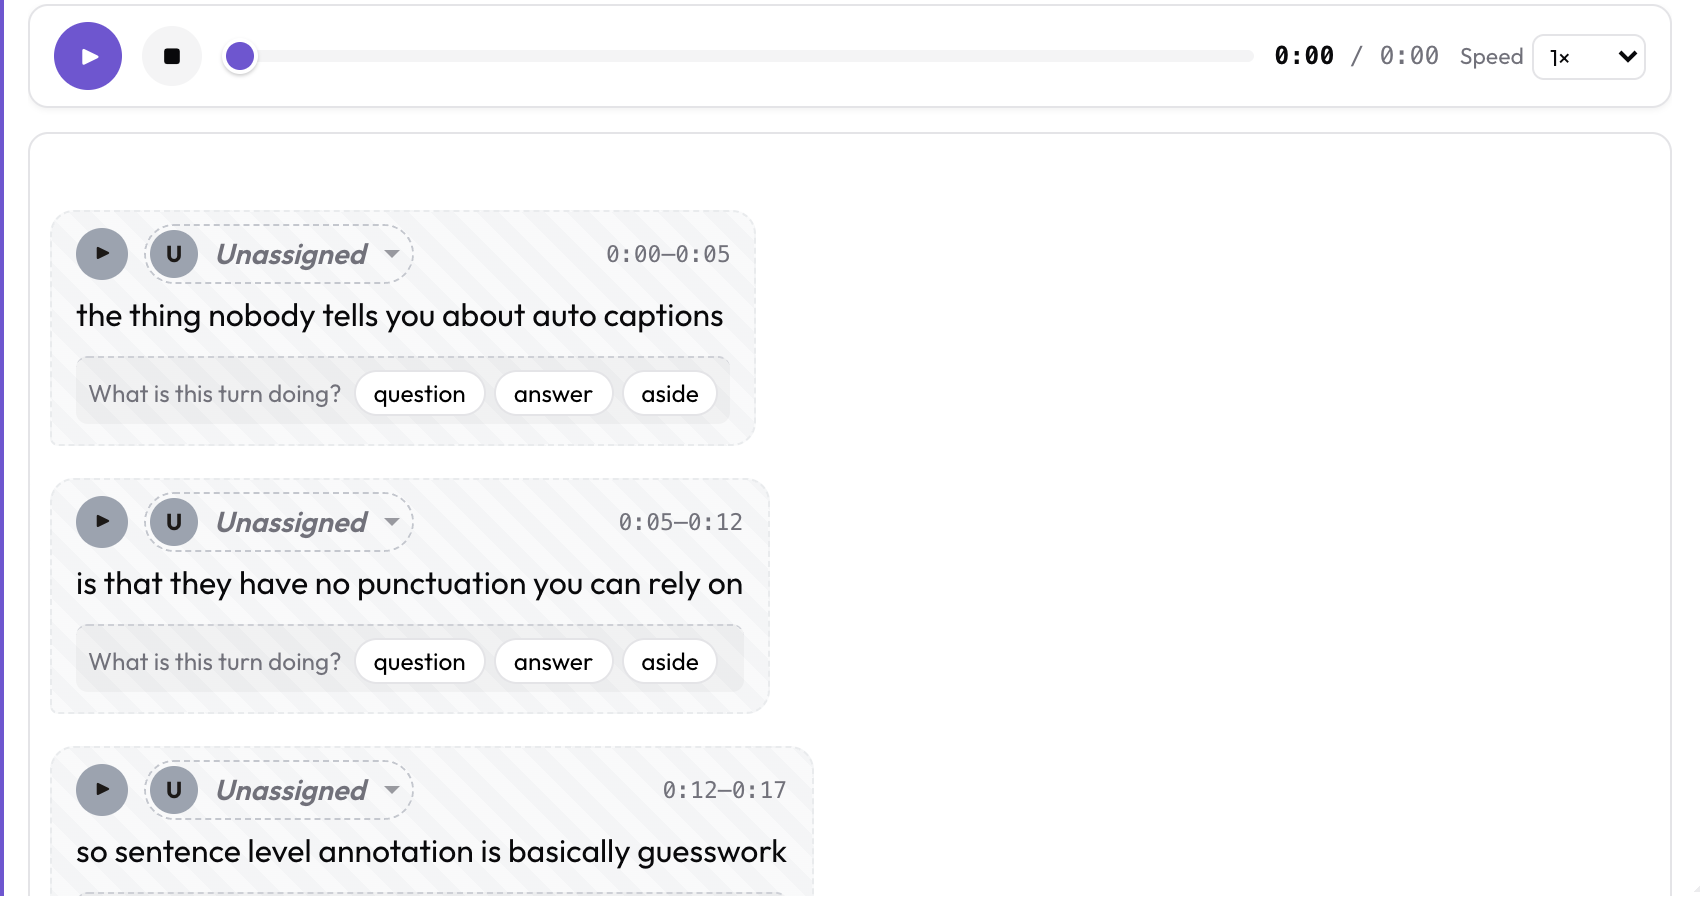Play the segment 0:12–0:17
1700x897 pixels.
click(102, 790)
